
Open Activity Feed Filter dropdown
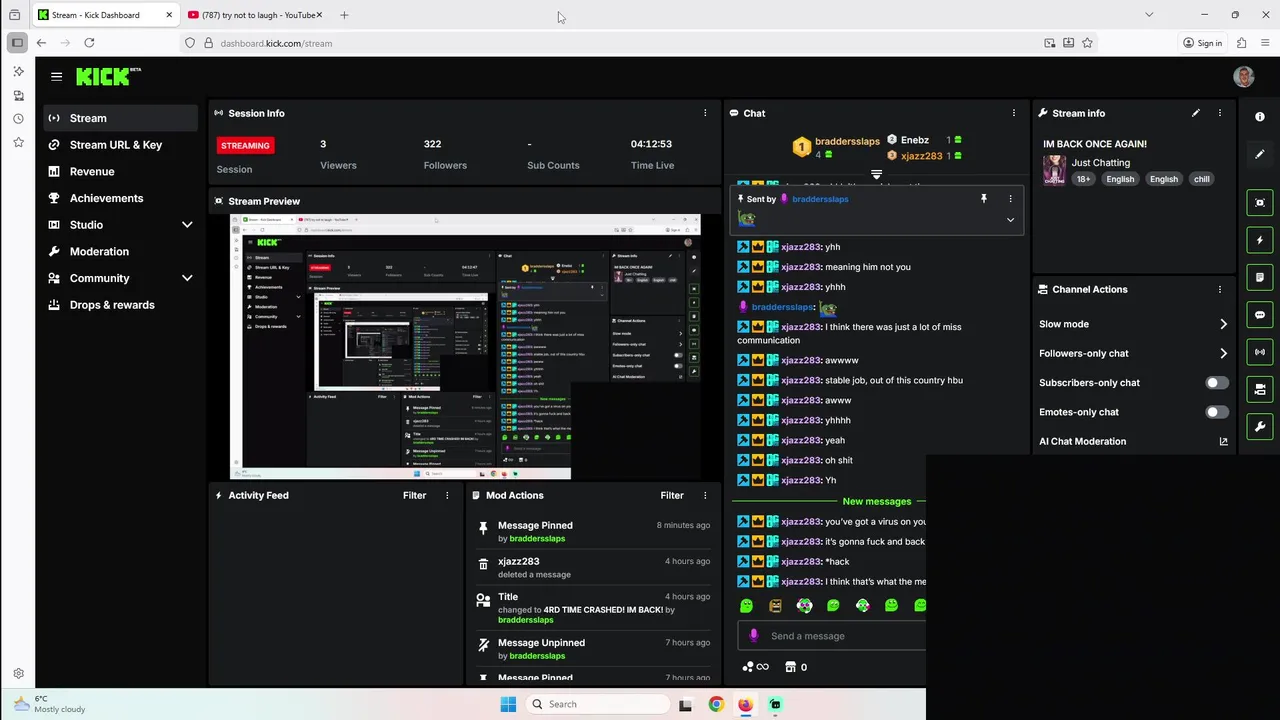[x=414, y=495]
